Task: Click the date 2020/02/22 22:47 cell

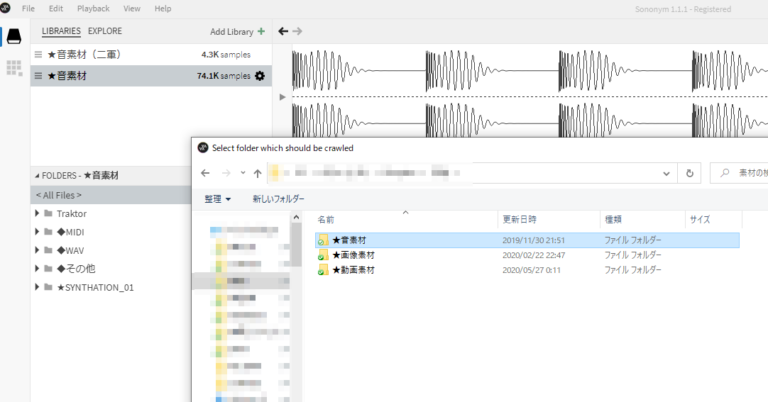Action: point(533,255)
